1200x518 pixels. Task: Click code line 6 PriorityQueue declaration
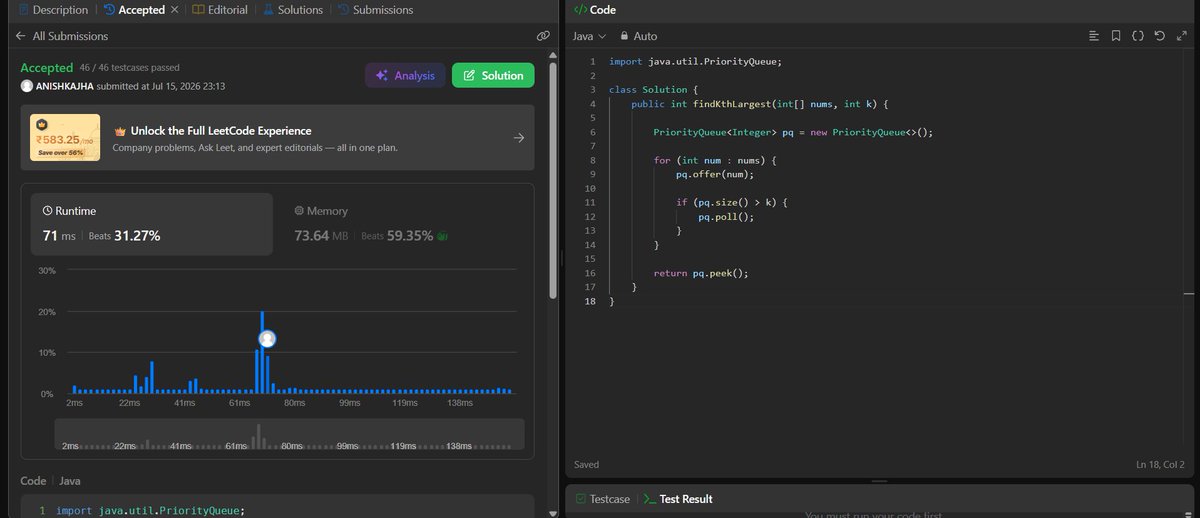pyautogui.click(x=793, y=132)
